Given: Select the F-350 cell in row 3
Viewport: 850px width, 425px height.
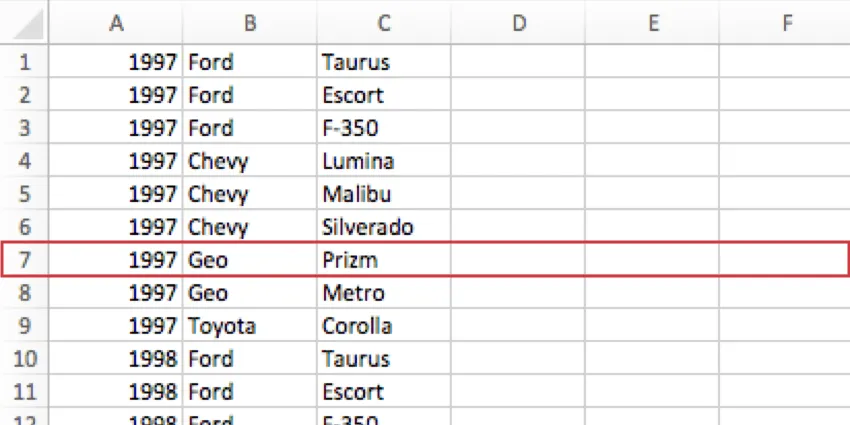Looking at the screenshot, I should tap(383, 128).
